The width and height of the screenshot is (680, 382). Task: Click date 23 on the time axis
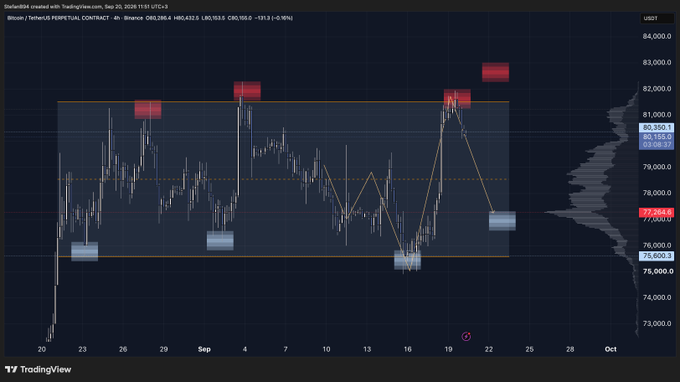pos(82,349)
